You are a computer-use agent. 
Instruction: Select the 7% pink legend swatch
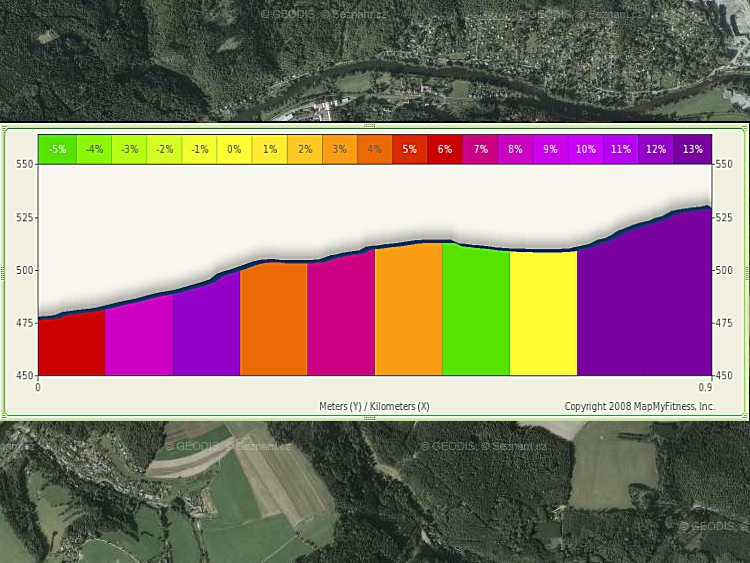(x=481, y=149)
